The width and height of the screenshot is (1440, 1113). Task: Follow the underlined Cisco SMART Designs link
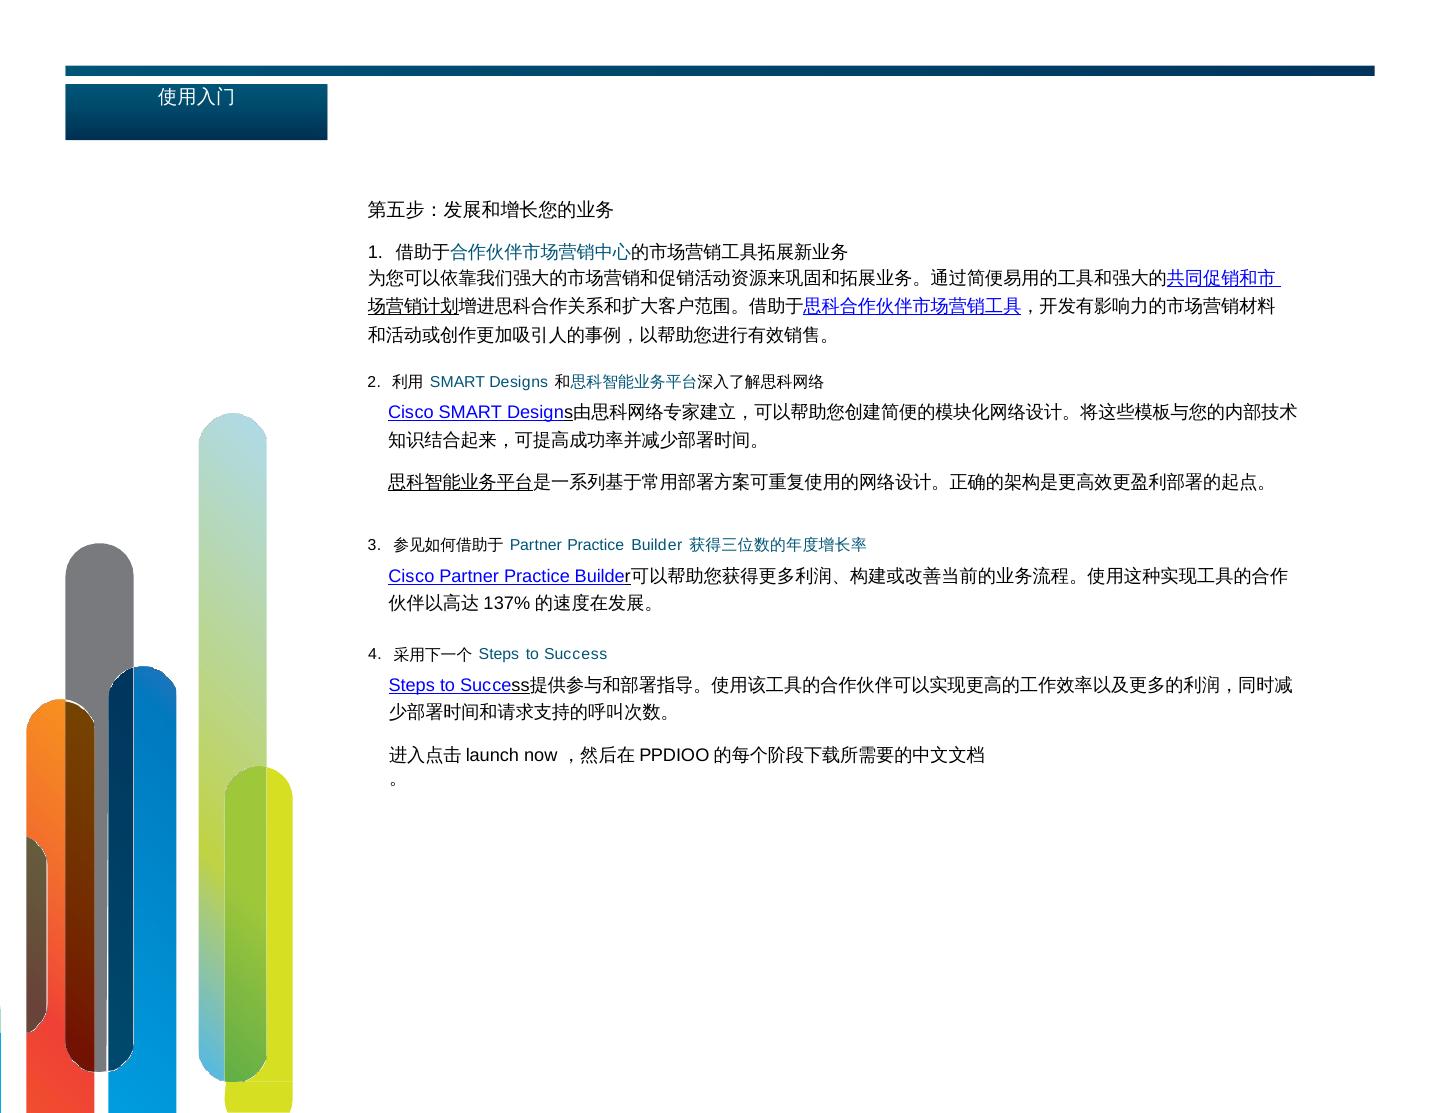[x=481, y=413]
